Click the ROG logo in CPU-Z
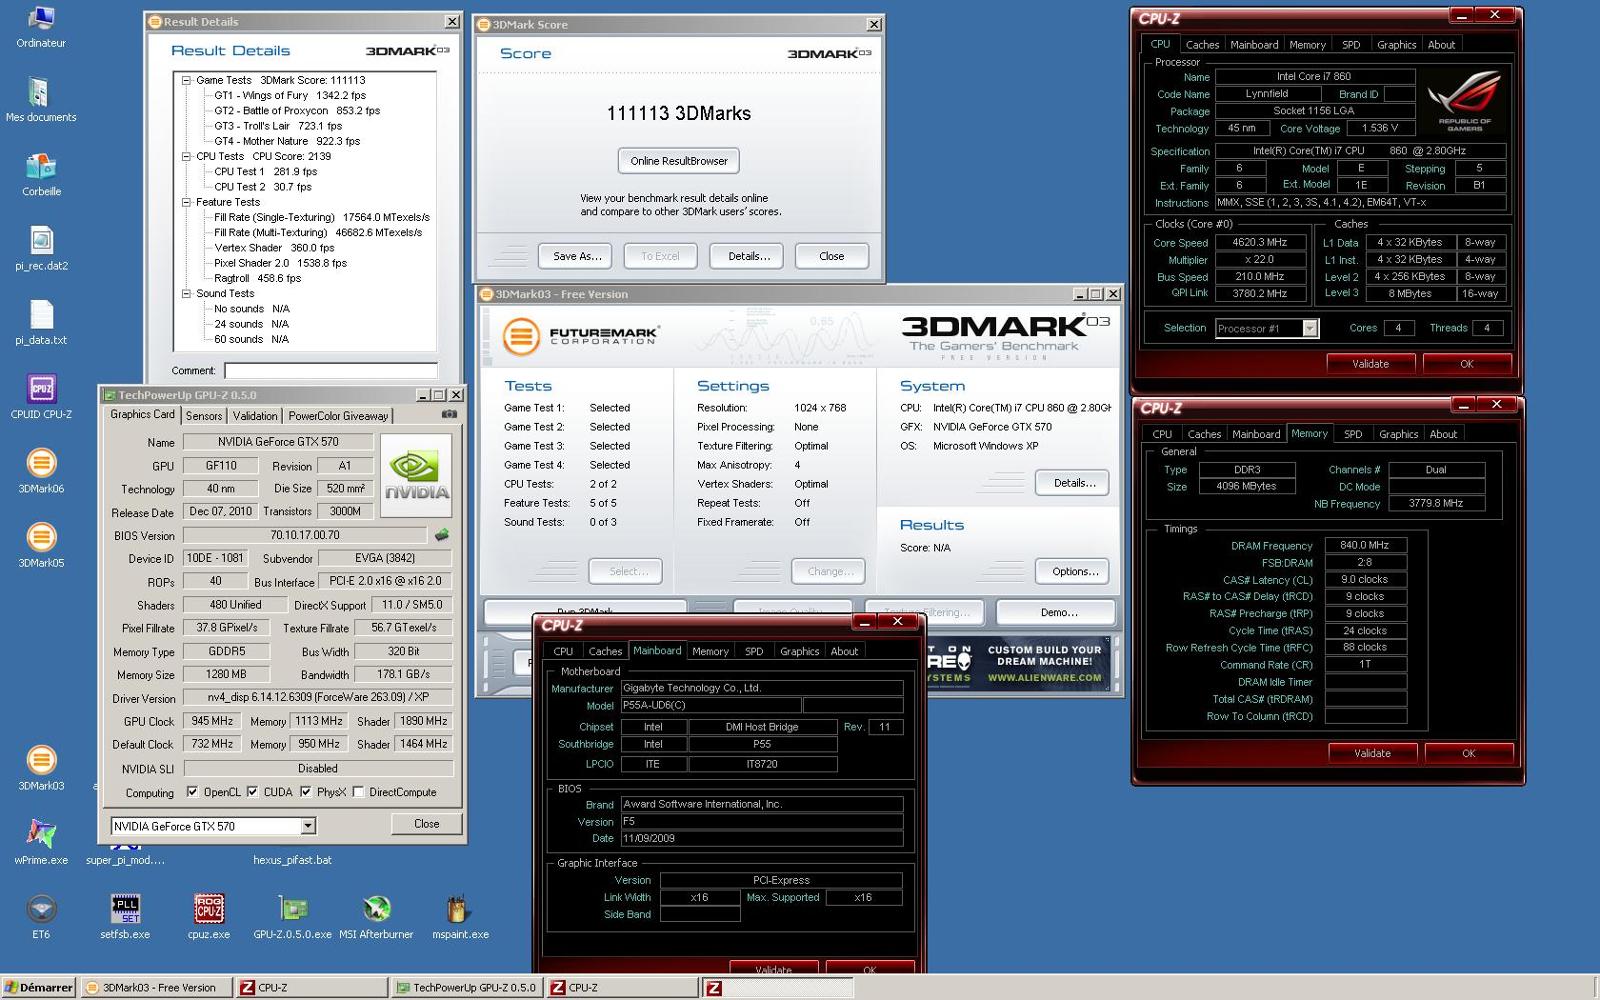 tap(1465, 100)
